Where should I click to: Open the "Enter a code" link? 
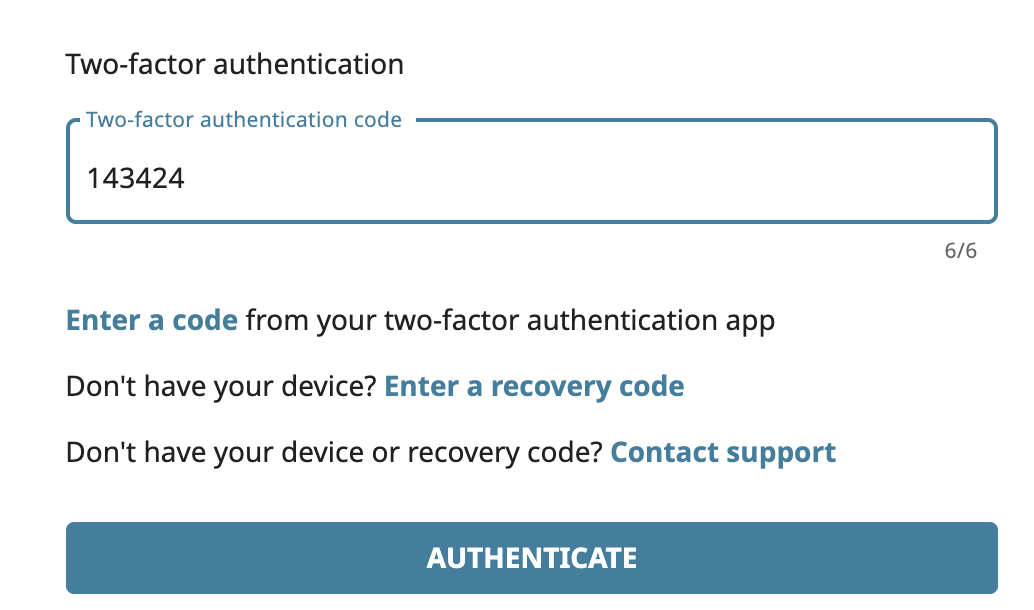click(151, 321)
